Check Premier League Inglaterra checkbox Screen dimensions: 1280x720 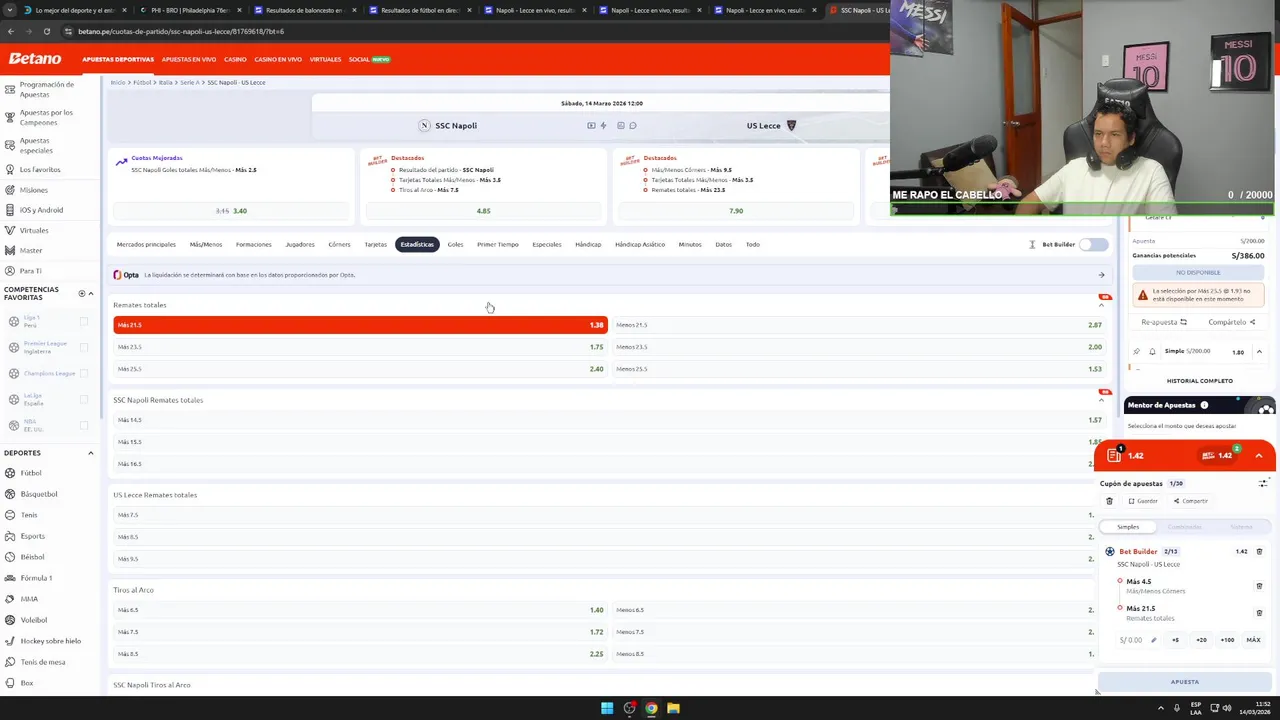(x=84, y=347)
